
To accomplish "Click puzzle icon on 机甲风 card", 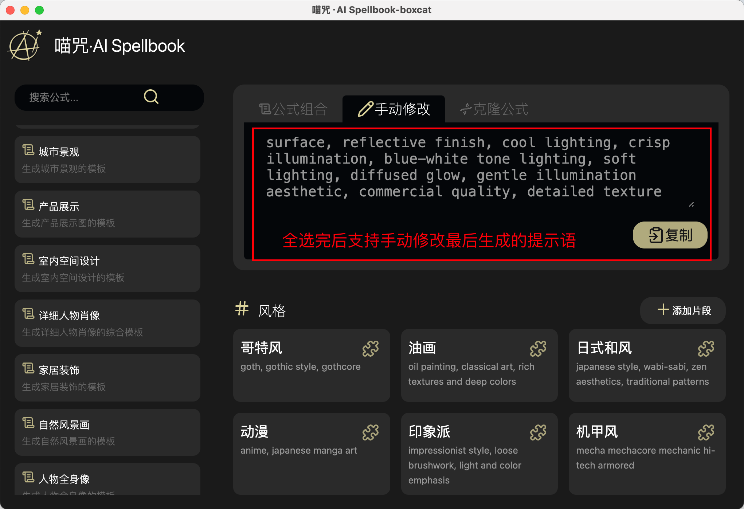I will (x=706, y=432).
